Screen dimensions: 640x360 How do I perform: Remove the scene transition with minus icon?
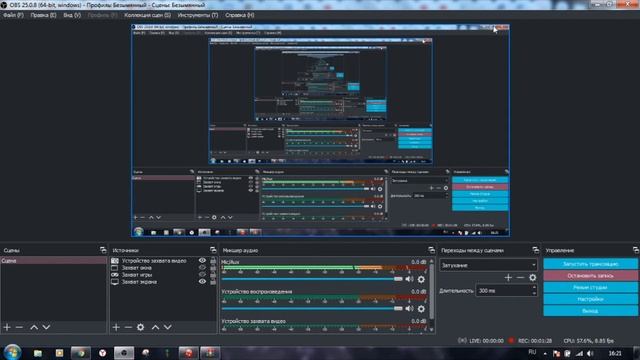tap(520, 278)
